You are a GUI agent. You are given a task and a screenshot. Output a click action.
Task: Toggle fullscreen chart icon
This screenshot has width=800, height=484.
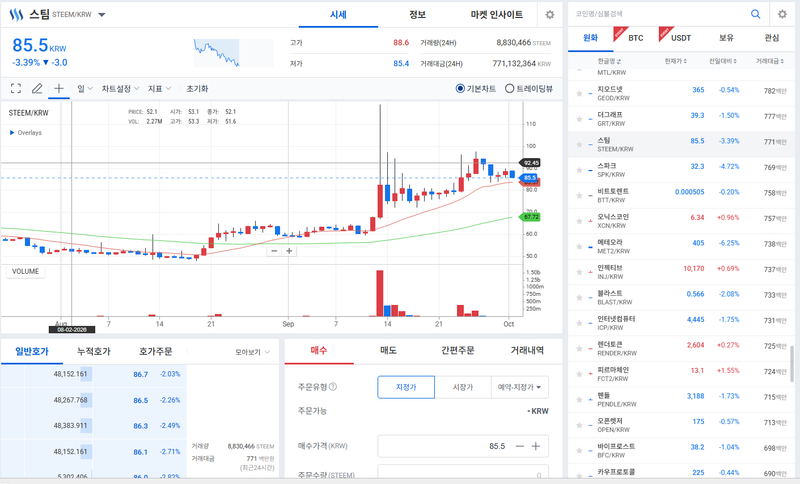pos(16,88)
